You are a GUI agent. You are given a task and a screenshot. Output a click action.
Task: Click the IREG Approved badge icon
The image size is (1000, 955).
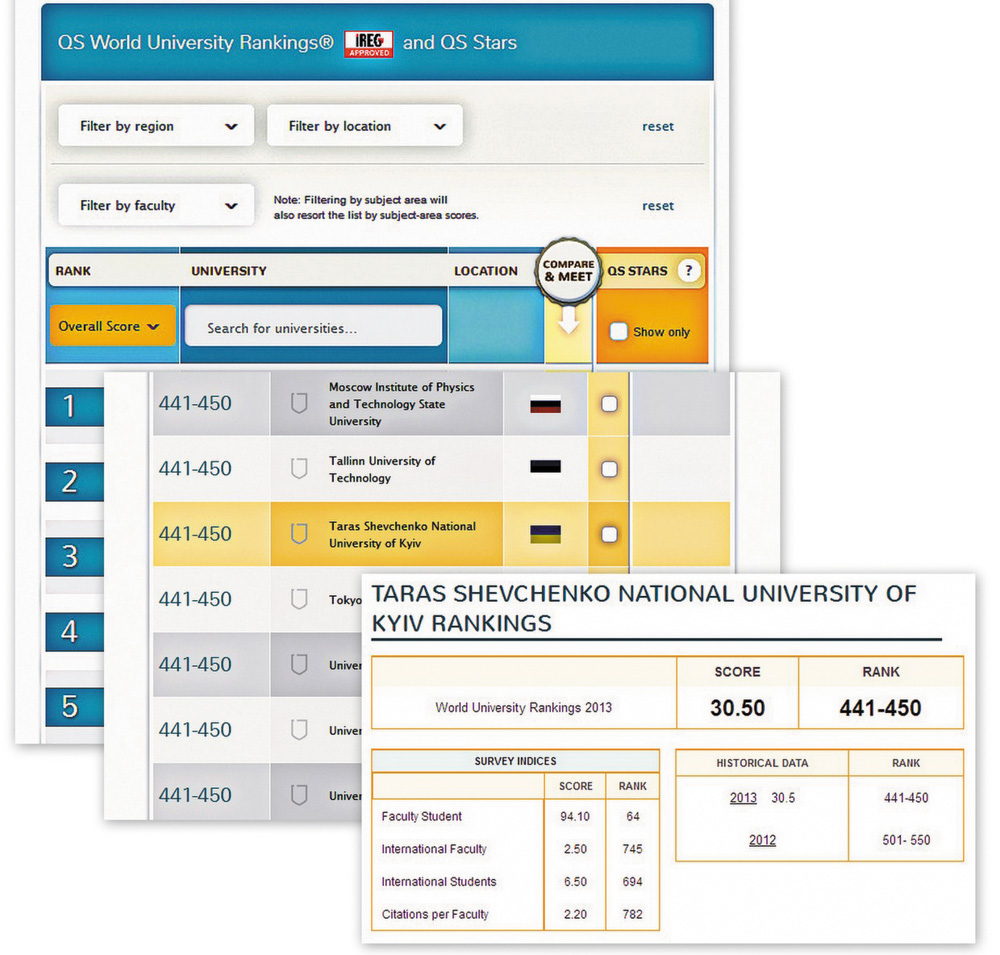tap(368, 44)
